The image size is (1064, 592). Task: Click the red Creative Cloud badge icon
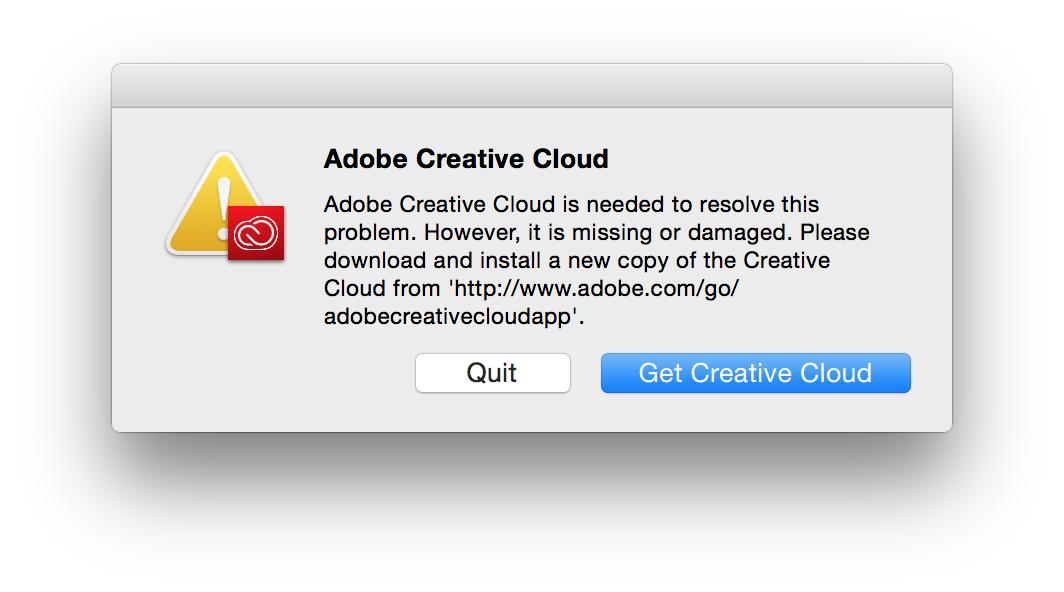click(x=256, y=233)
